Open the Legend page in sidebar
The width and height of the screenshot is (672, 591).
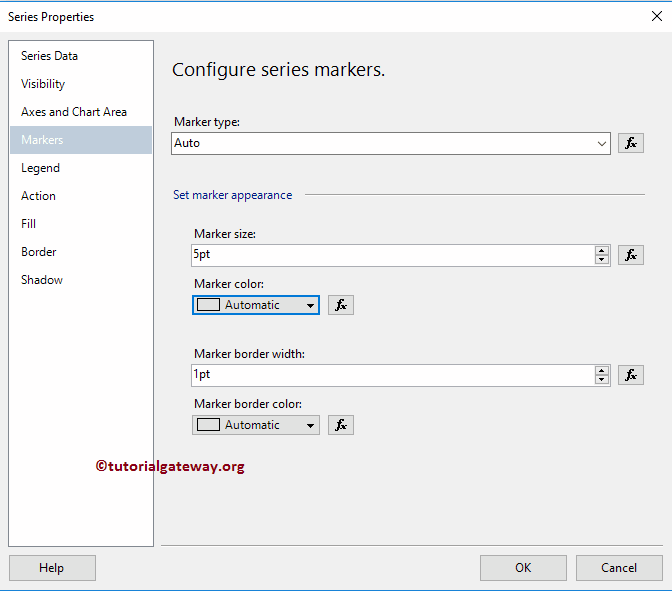click(x=40, y=168)
